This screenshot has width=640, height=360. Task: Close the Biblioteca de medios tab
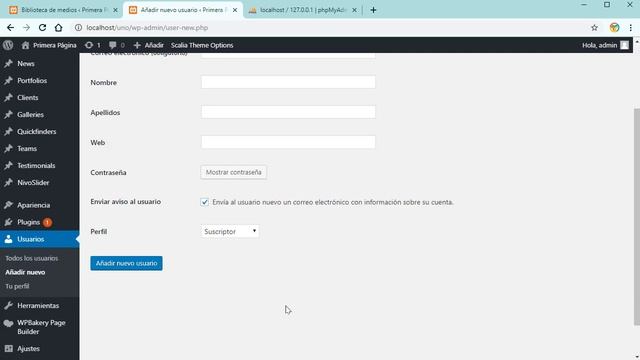[115, 10]
